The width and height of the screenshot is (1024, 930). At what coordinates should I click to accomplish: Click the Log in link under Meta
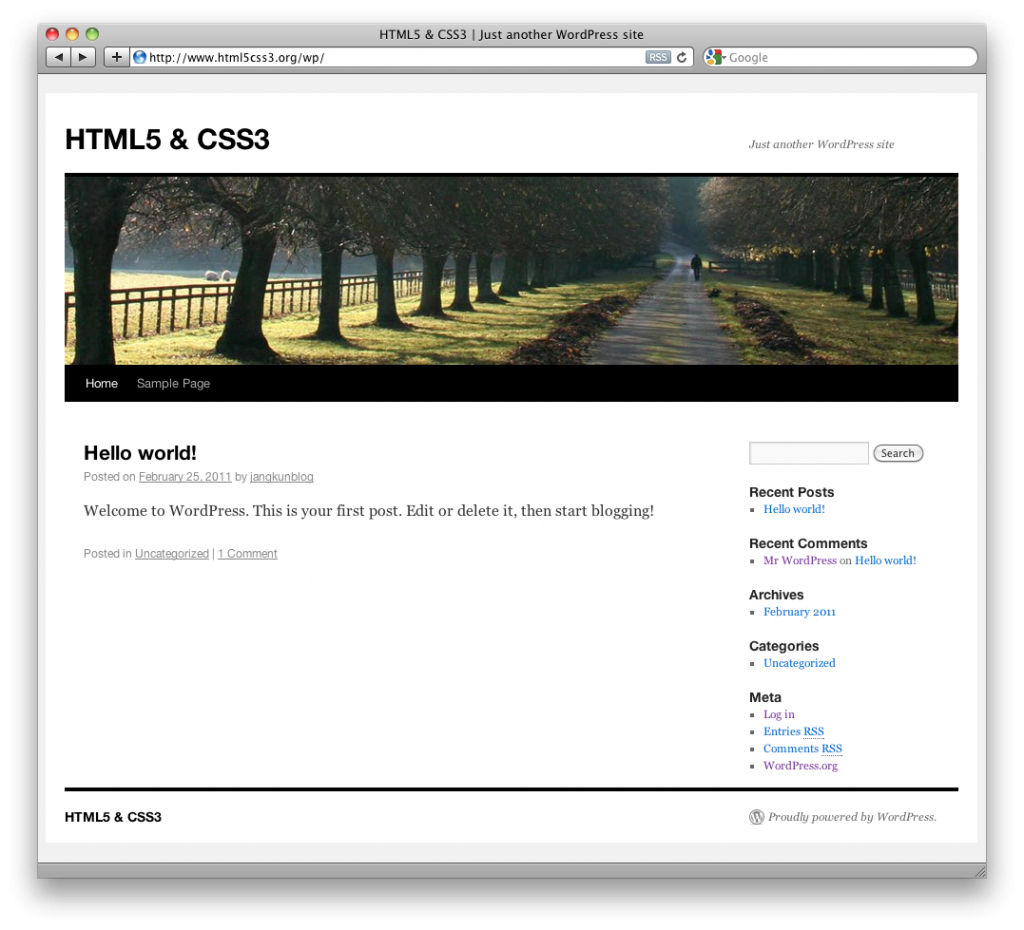[x=778, y=714]
